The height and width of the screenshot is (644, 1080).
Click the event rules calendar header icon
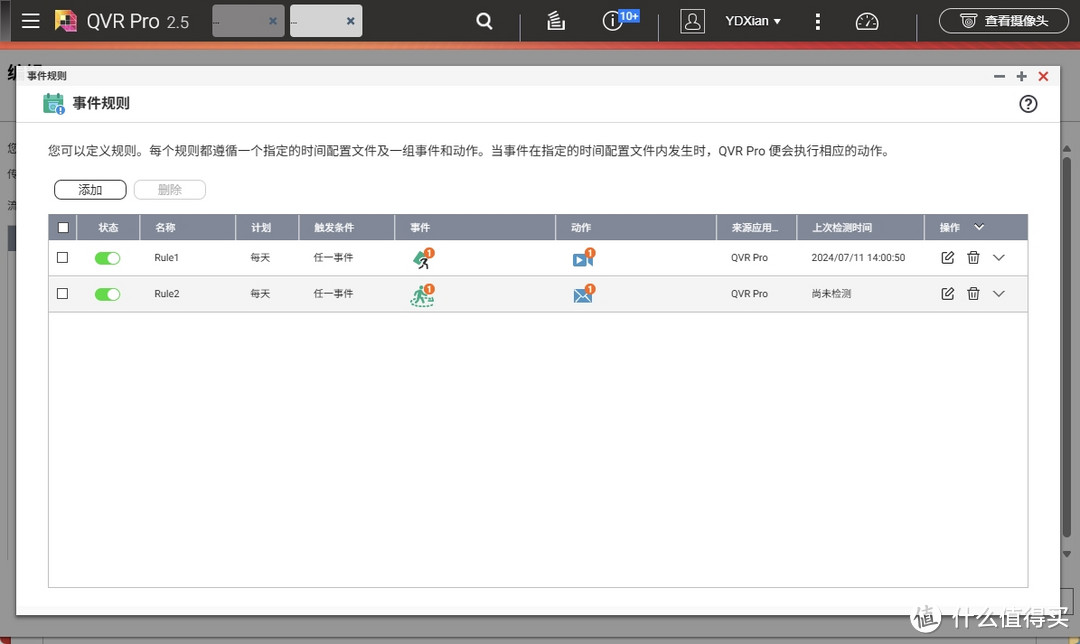[x=53, y=102]
